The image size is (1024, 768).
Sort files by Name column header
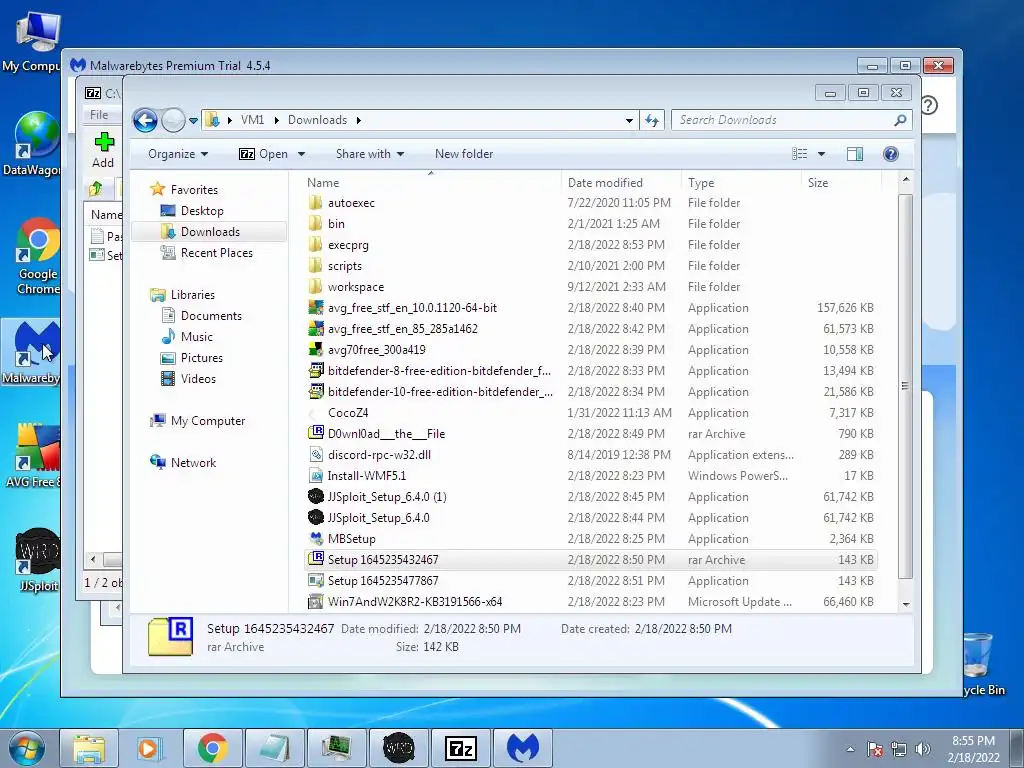[431, 183]
